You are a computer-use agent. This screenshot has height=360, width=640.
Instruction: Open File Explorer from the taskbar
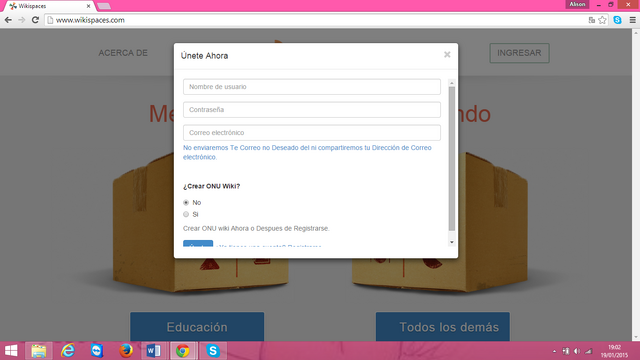pyautogui.click(x=39, y=351)
